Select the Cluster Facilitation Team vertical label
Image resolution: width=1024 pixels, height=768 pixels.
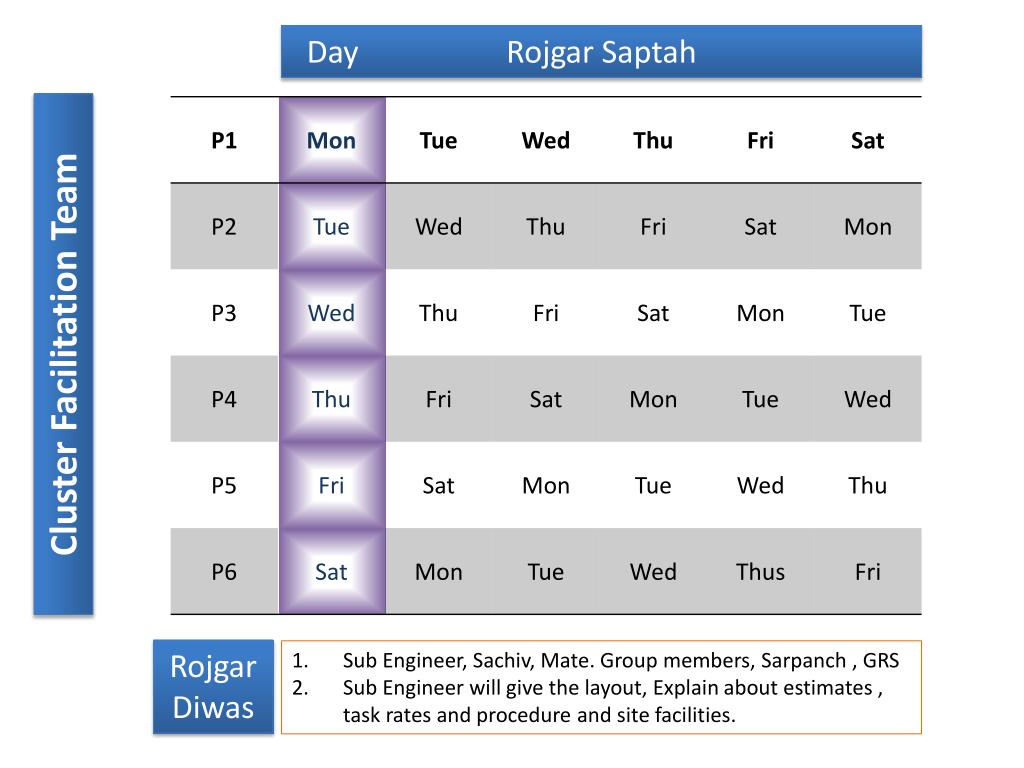[x=63, y=354]
